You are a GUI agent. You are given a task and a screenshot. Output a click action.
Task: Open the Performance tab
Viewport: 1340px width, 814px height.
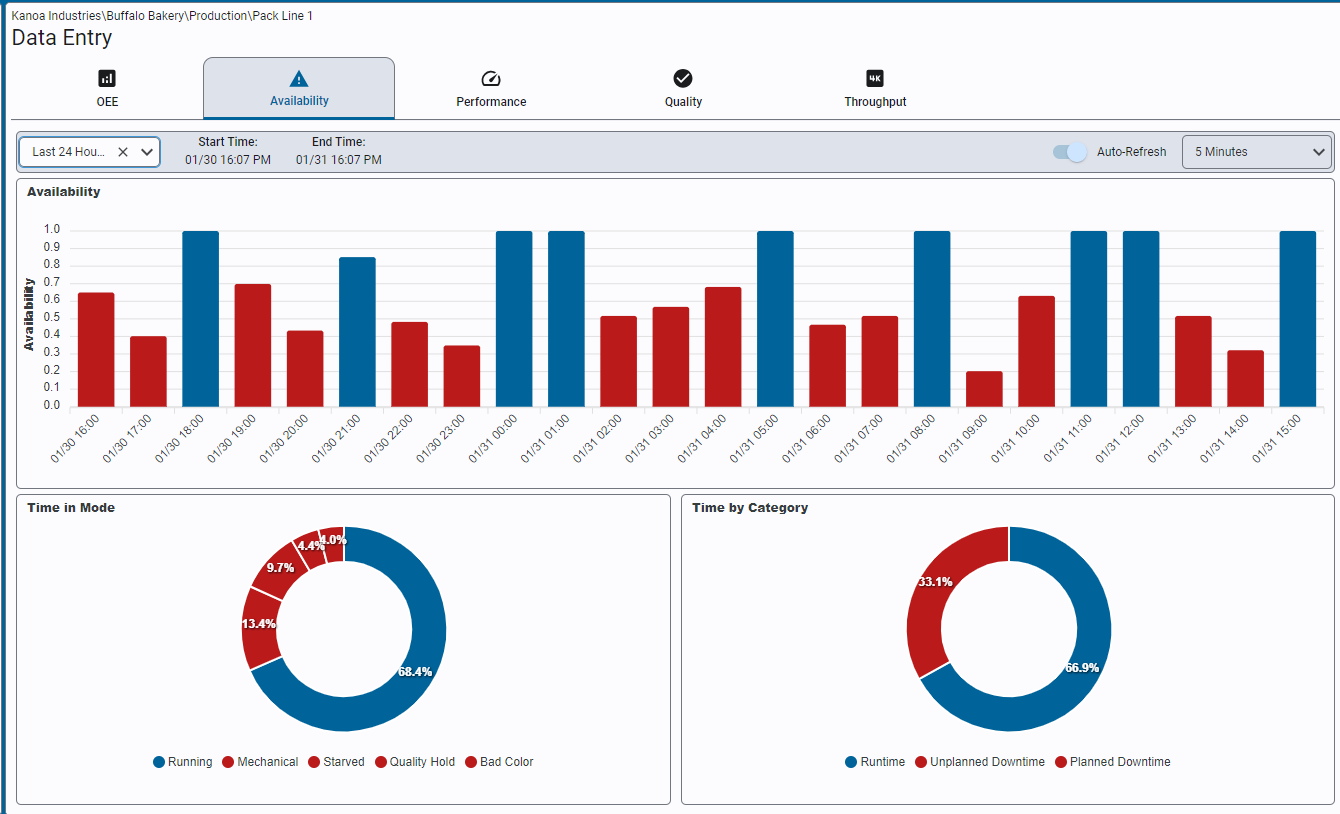[x=491, y=88]
